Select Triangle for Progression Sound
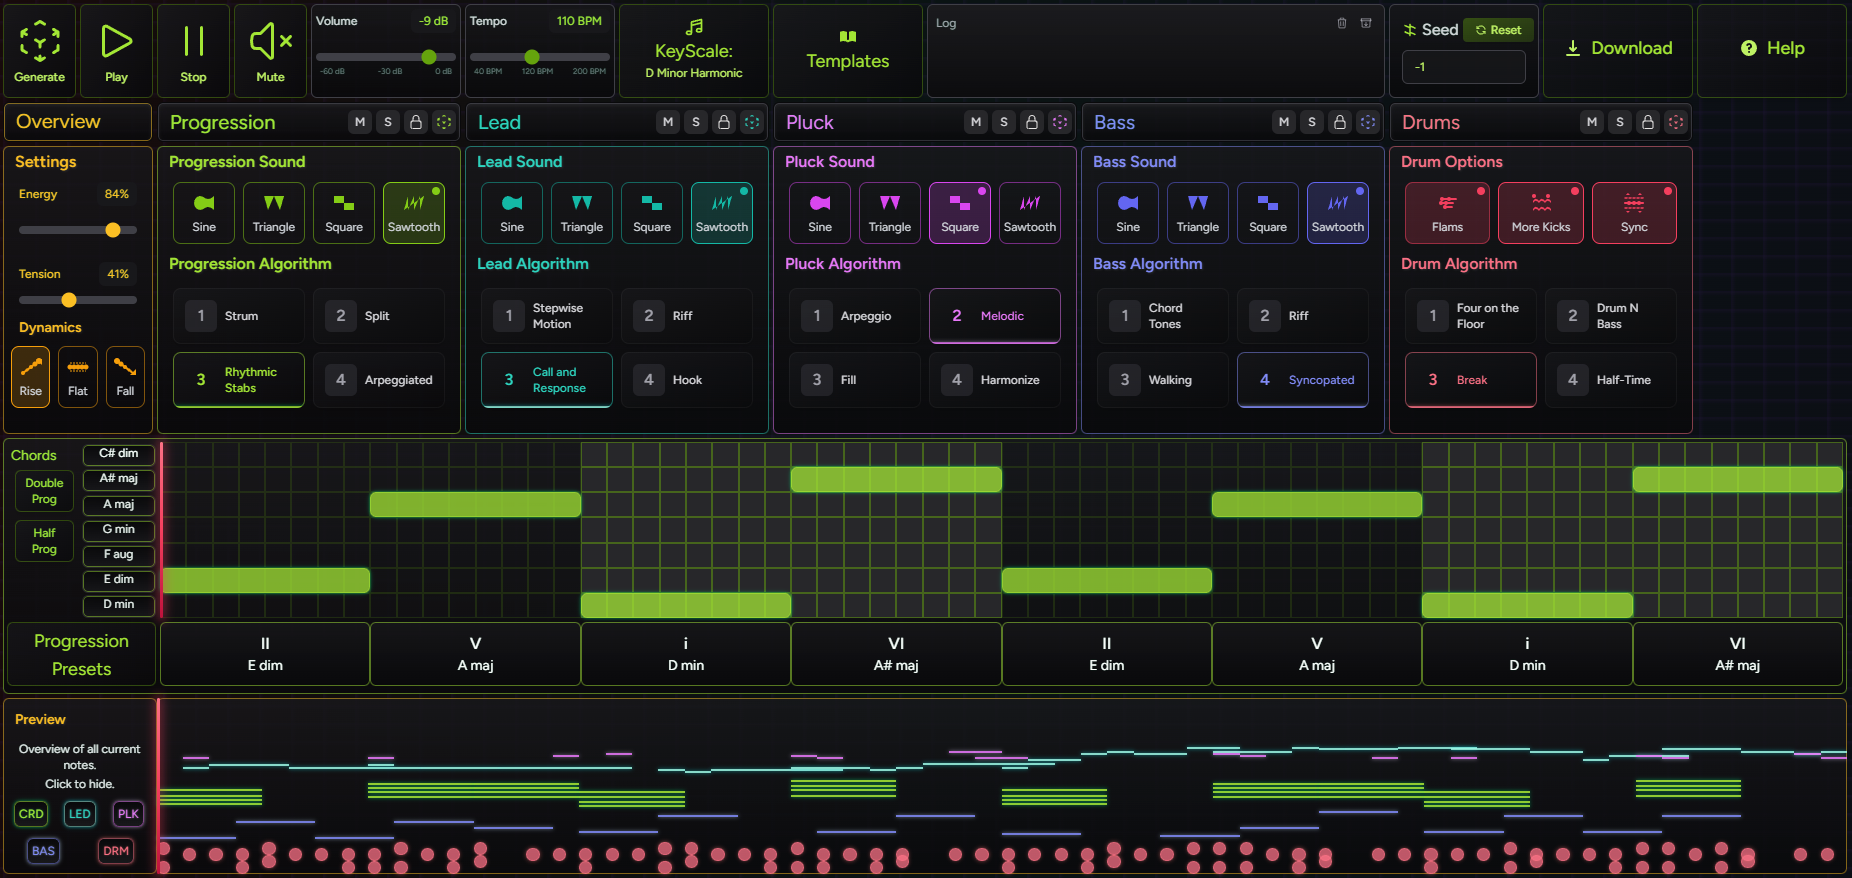 tap(274, 213)
